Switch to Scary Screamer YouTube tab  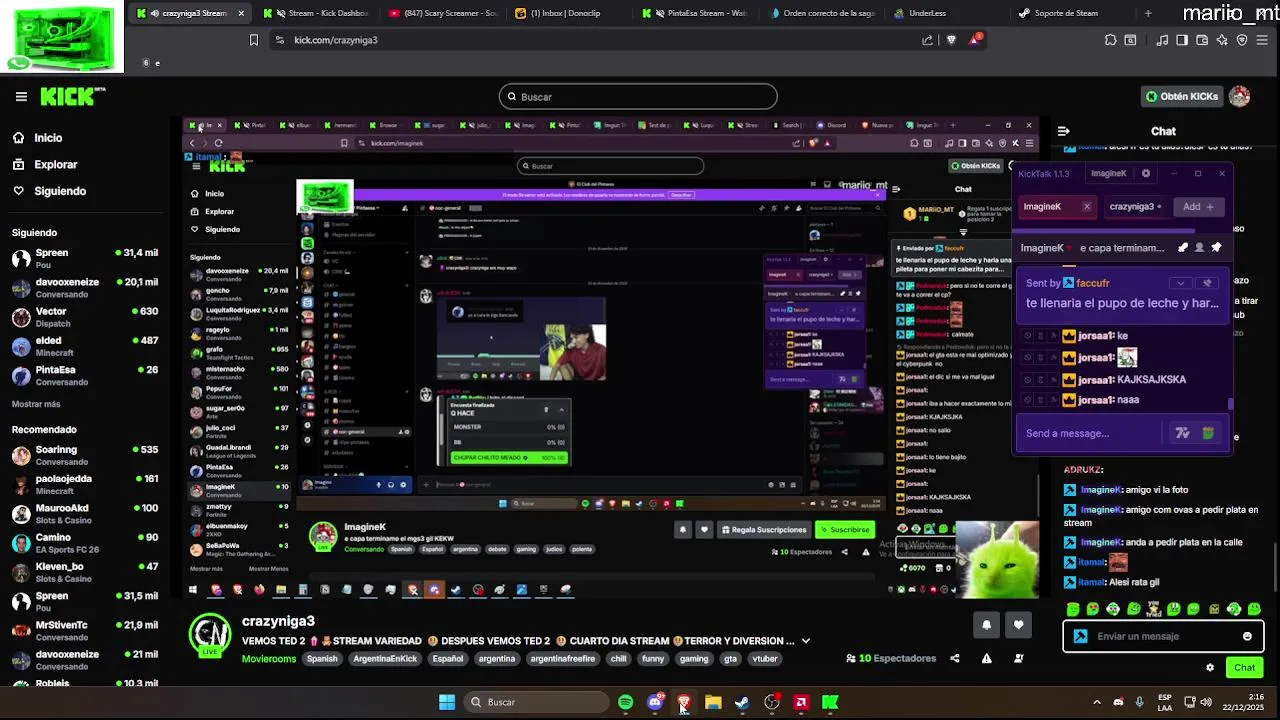tap(445, 13)
